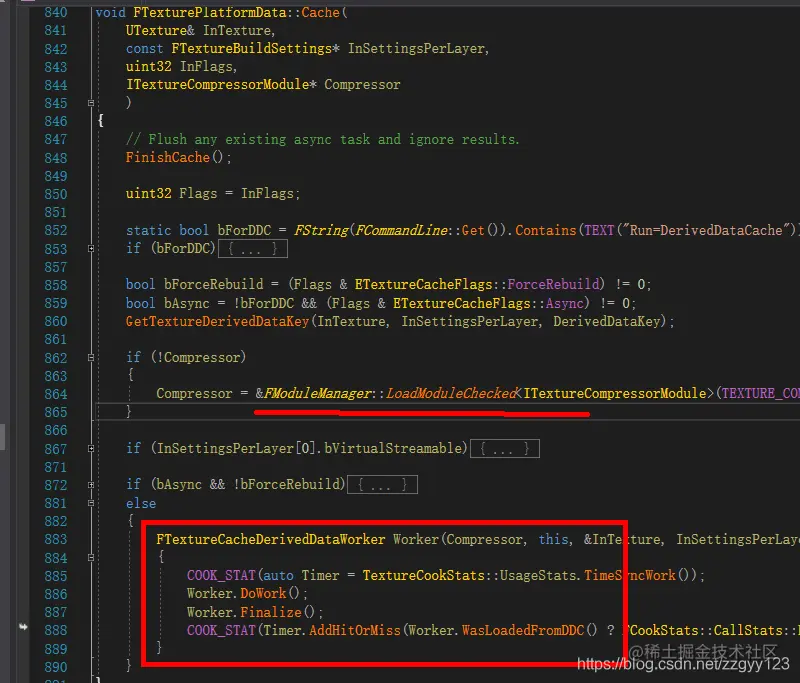Click UTexture& InTexture parameter on line 841
Screen dimensions: 800x683
pos(201,31)
